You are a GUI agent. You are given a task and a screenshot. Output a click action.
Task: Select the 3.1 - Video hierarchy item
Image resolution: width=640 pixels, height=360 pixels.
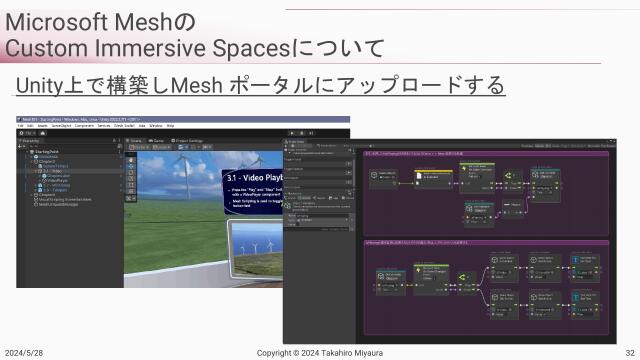coord(52,171)
